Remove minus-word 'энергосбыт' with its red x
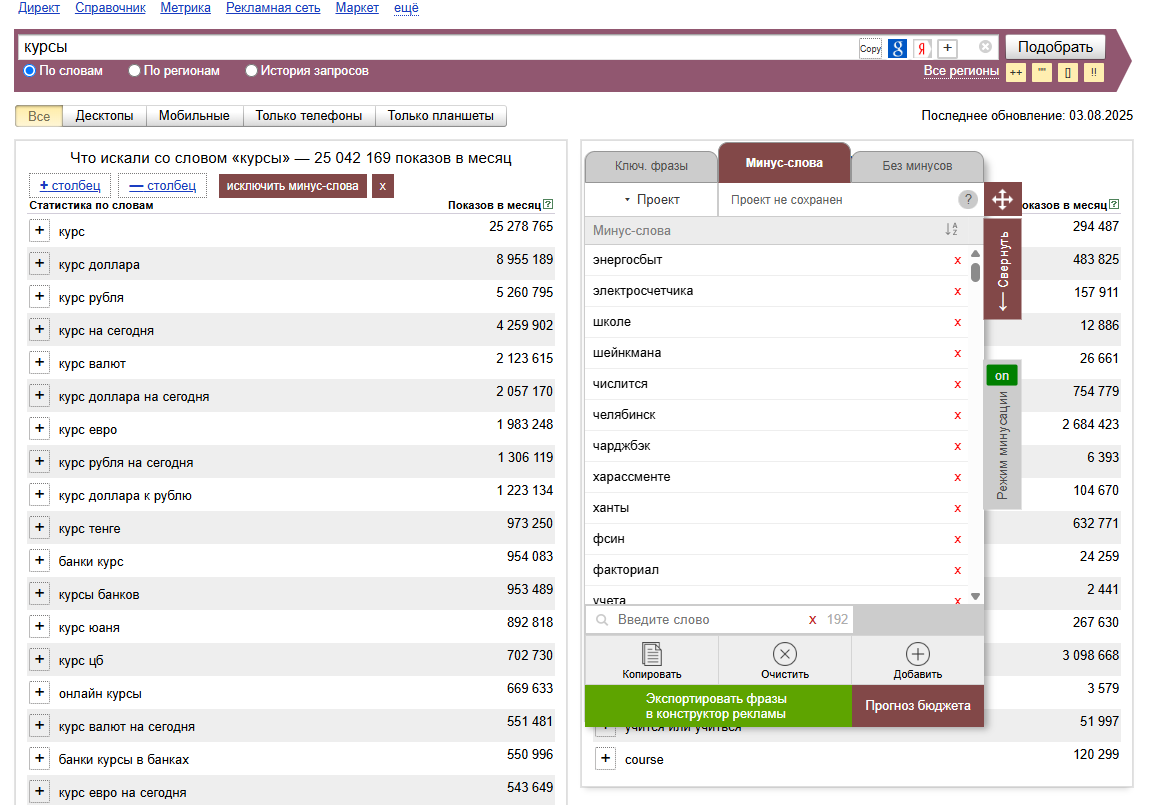This screenshot has height=805, width=1149. [958, 261]
